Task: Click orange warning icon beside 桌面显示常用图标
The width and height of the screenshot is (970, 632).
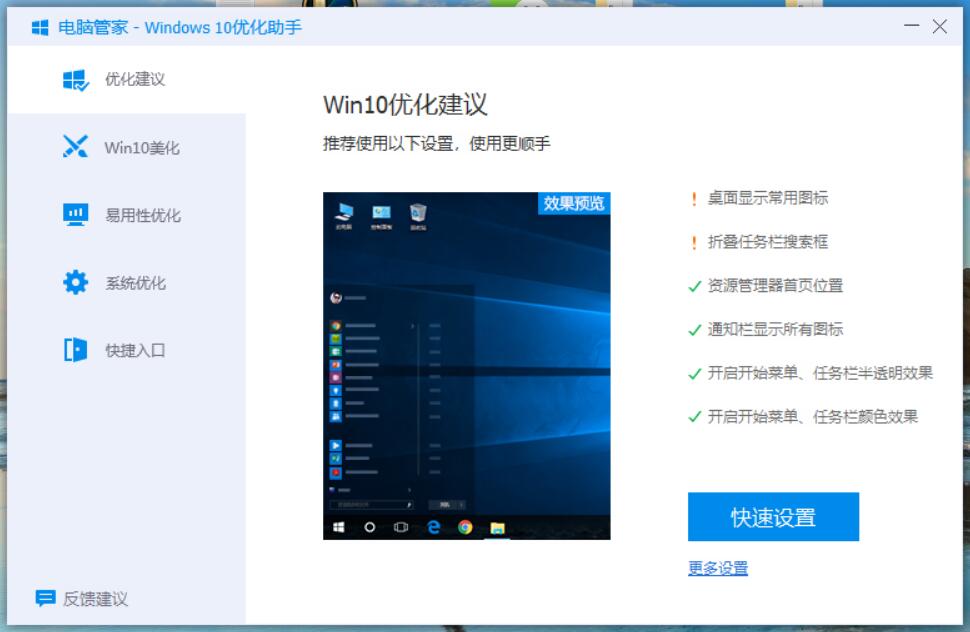Action: point(694,199)
